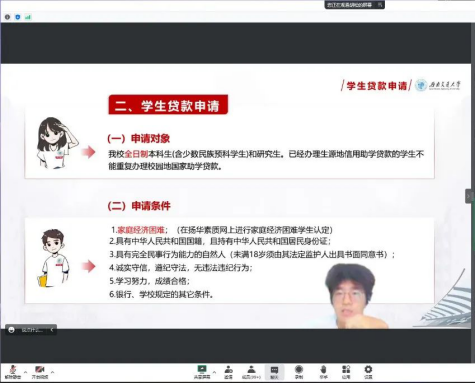Viewport: 475px width, 383px height.
Task: Unmute the microphone in the meeting toolbar
Action: (x=13, y=372)
